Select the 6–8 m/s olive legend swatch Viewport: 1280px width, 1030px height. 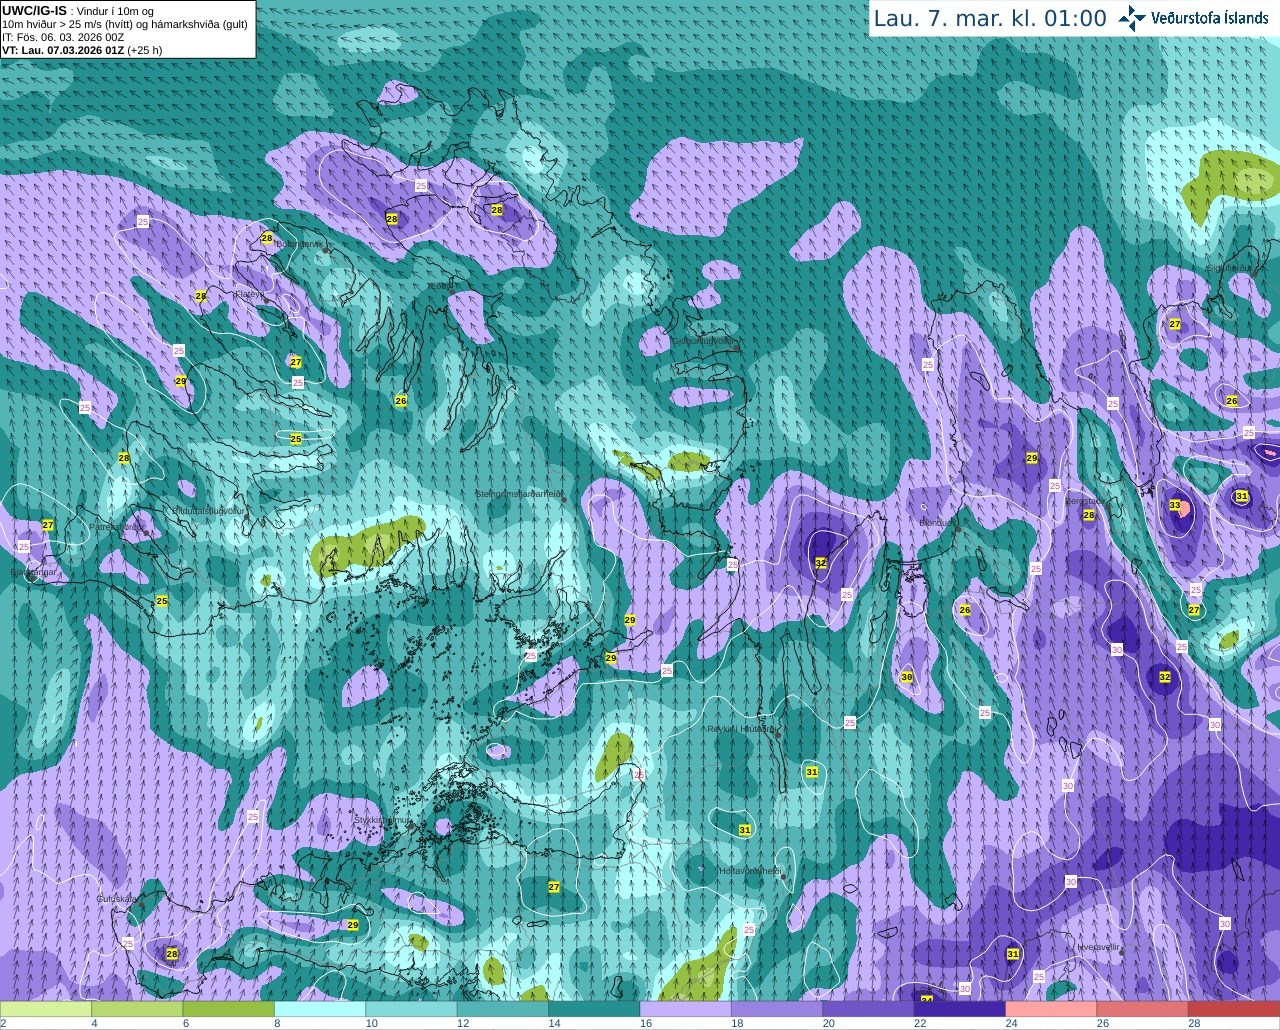pyautogui.click(x=229, y=1009)
